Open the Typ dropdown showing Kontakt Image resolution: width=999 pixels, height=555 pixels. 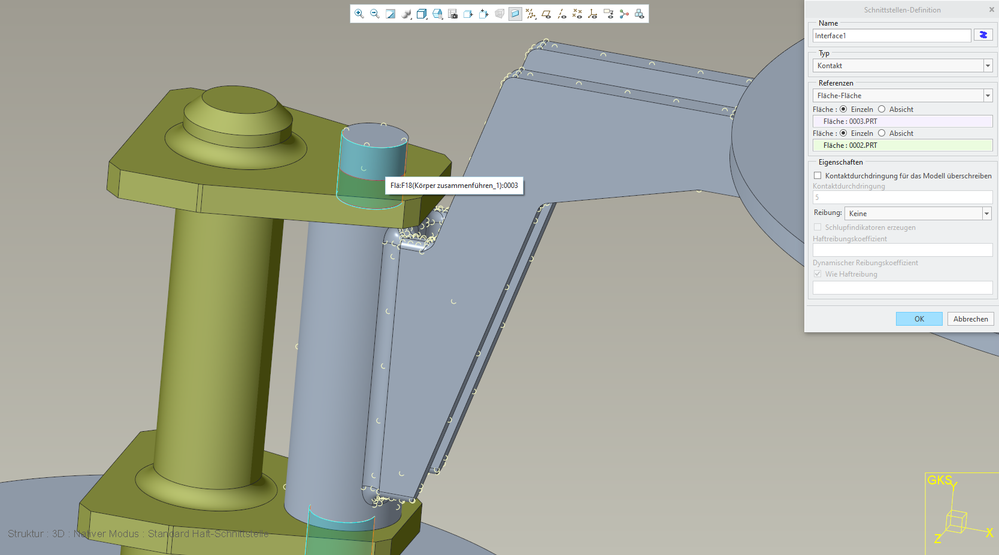pos(902,66)
